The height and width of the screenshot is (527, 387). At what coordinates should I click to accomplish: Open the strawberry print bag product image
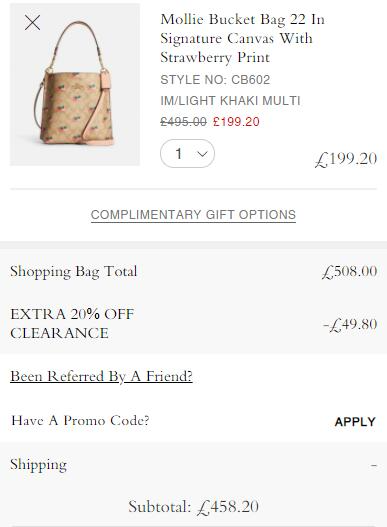click(x=75, y=84)
